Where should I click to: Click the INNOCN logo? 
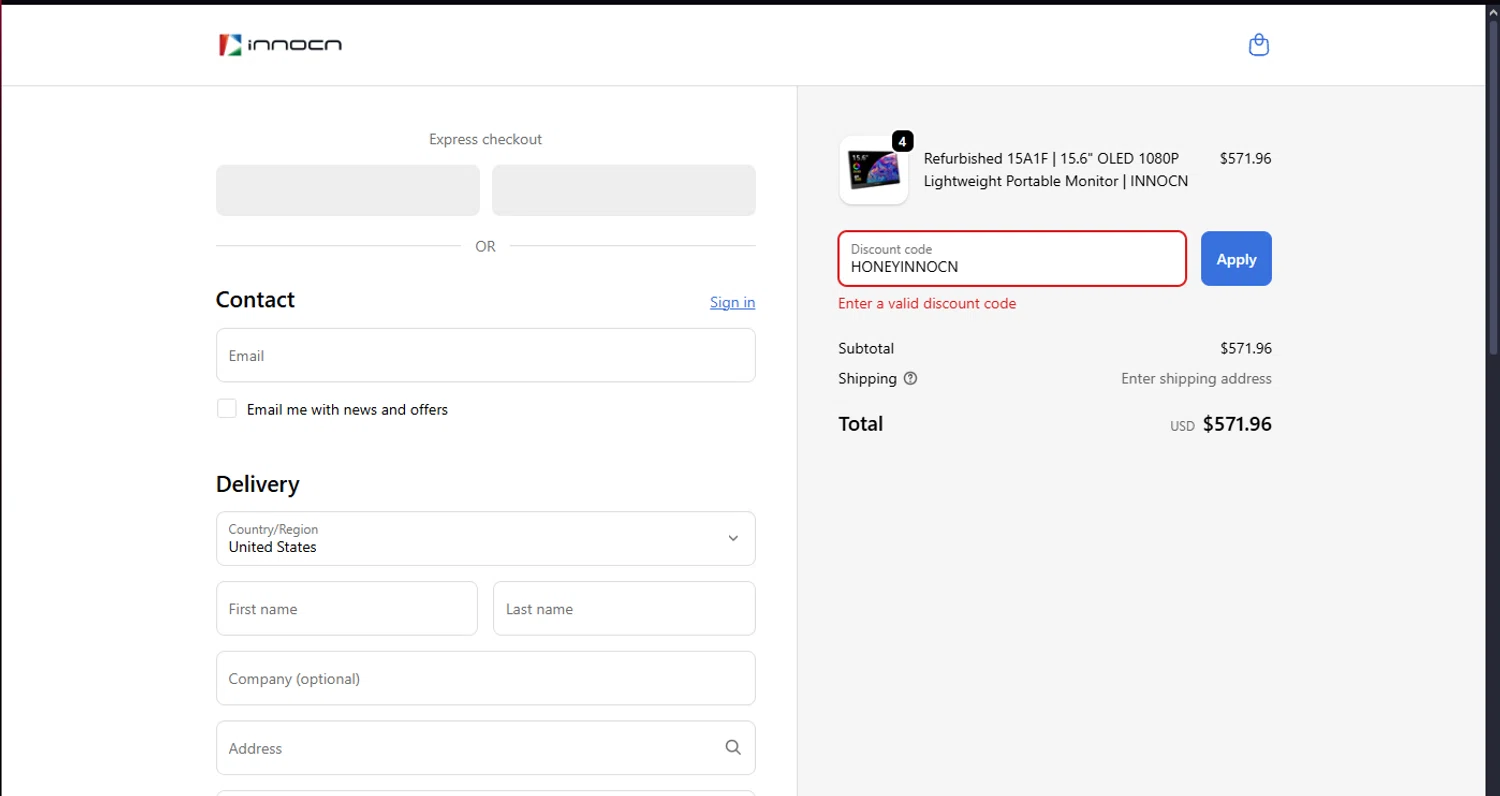coord(280,44)
